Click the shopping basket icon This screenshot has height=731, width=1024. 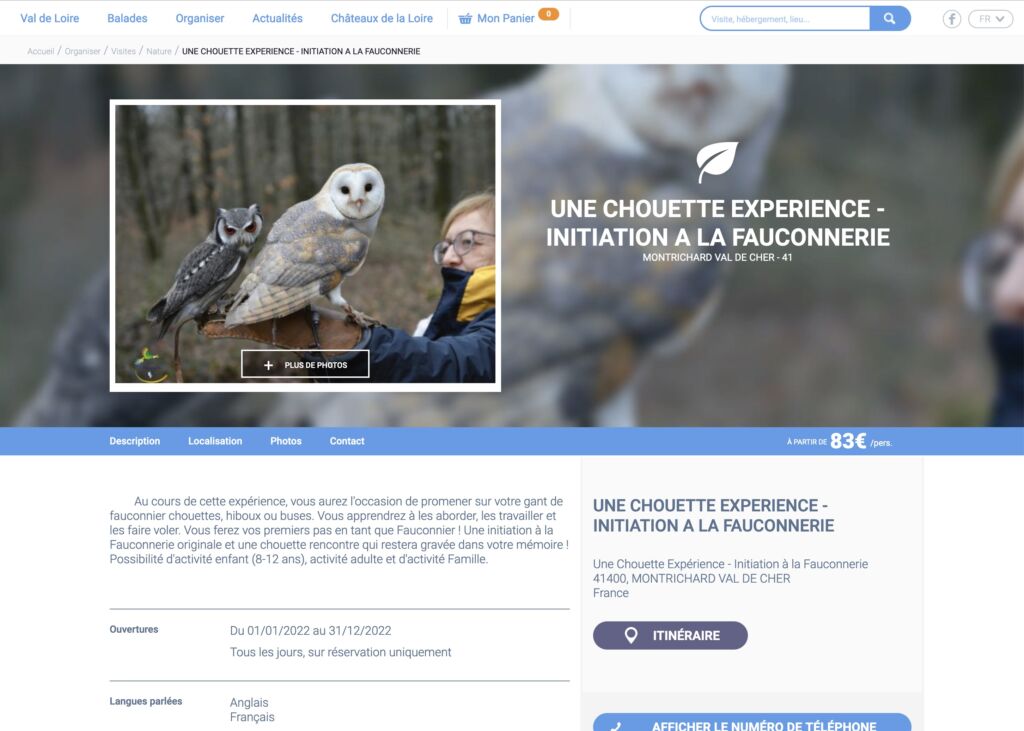pos(465,19)
